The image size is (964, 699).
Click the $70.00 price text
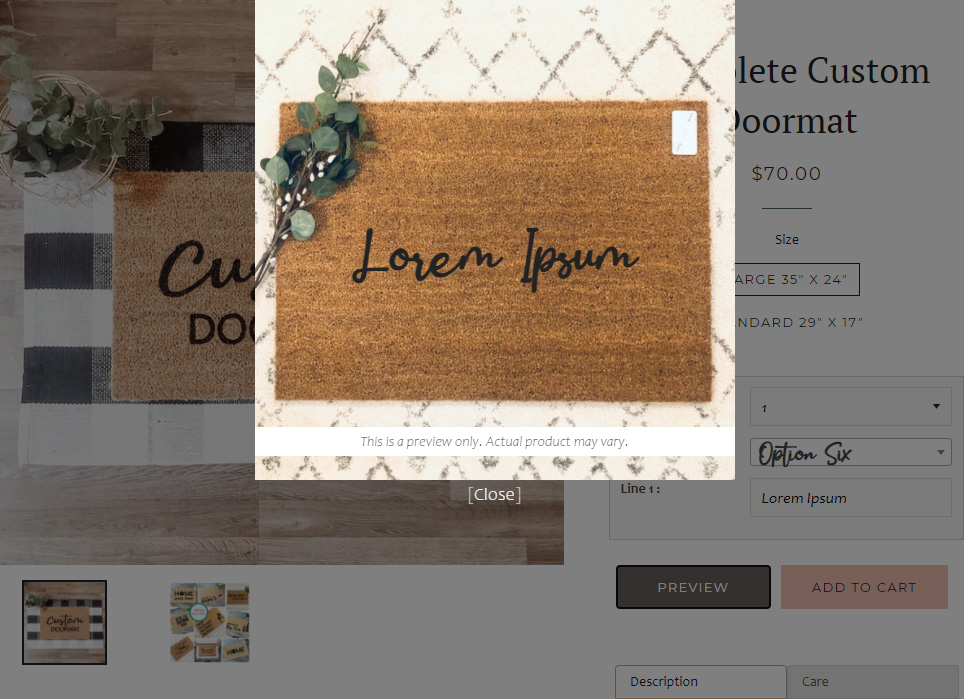point(786,174)
